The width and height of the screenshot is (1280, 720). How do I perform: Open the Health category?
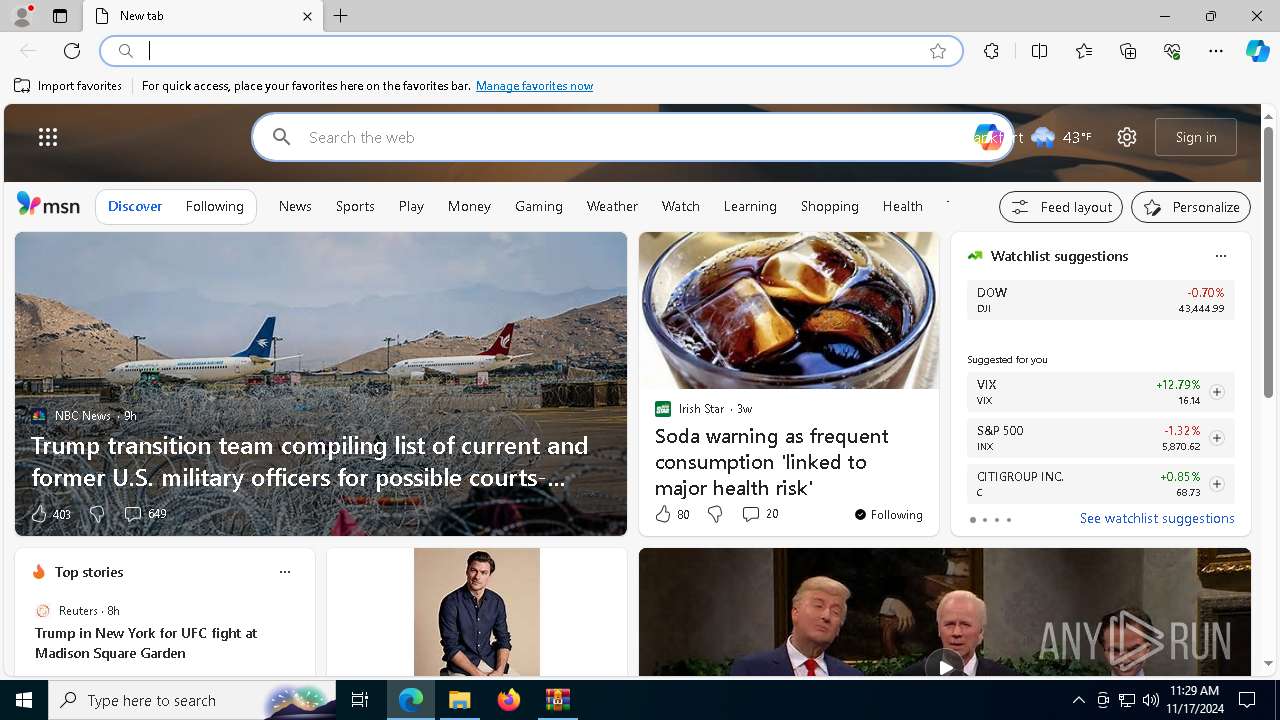tap(902, 206)
